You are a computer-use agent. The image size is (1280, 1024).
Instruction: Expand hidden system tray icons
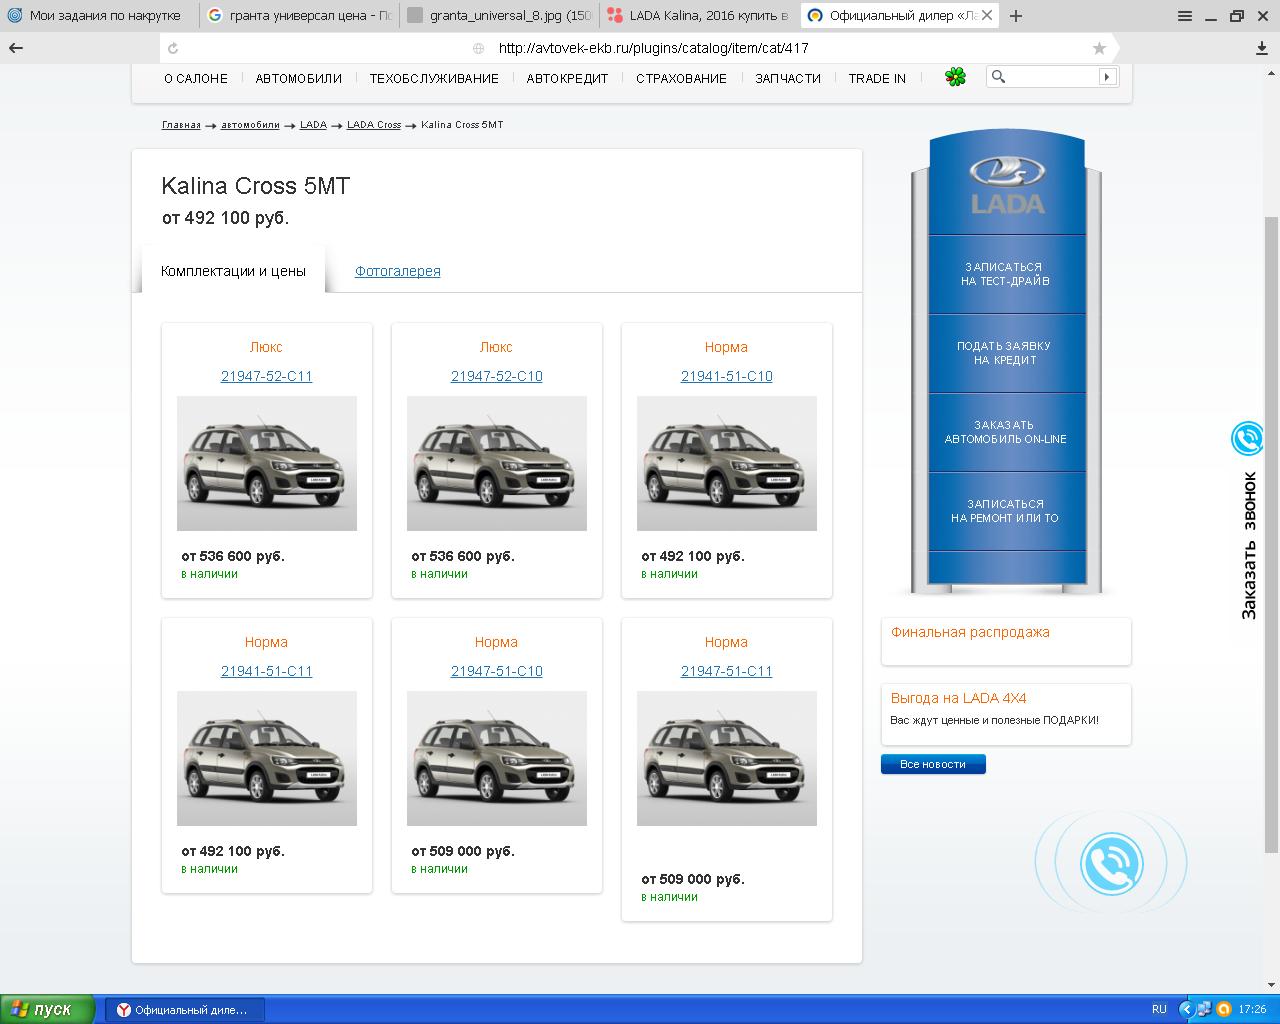click(1186, 1009)
